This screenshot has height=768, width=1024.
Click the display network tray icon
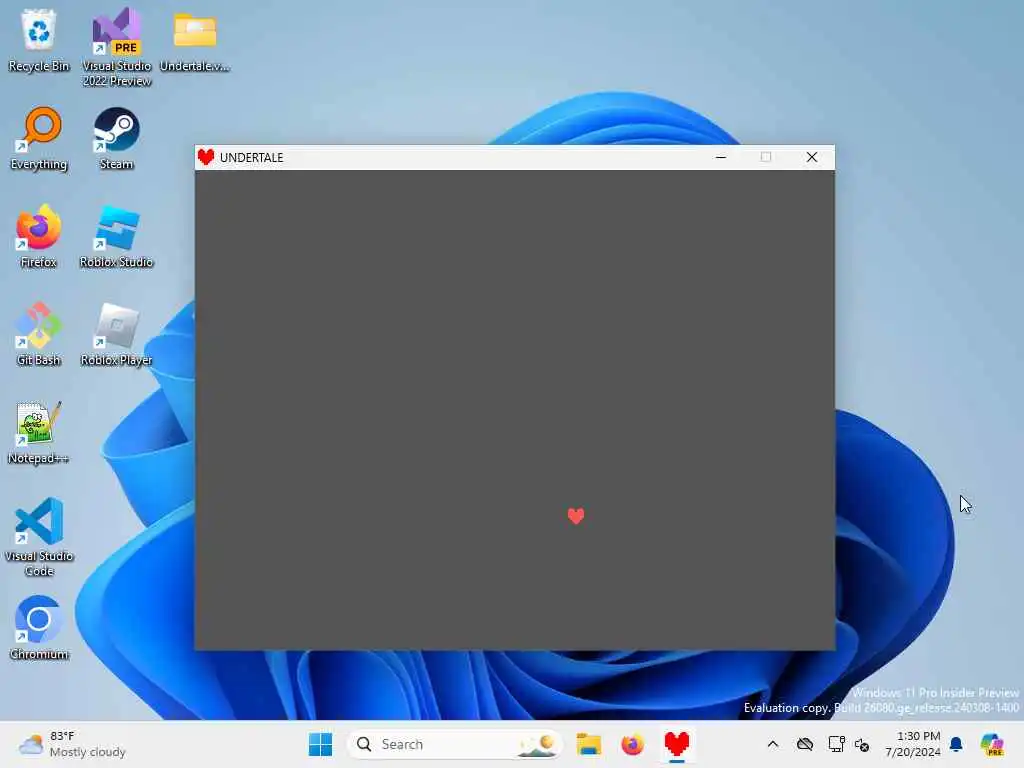(836, 744)
